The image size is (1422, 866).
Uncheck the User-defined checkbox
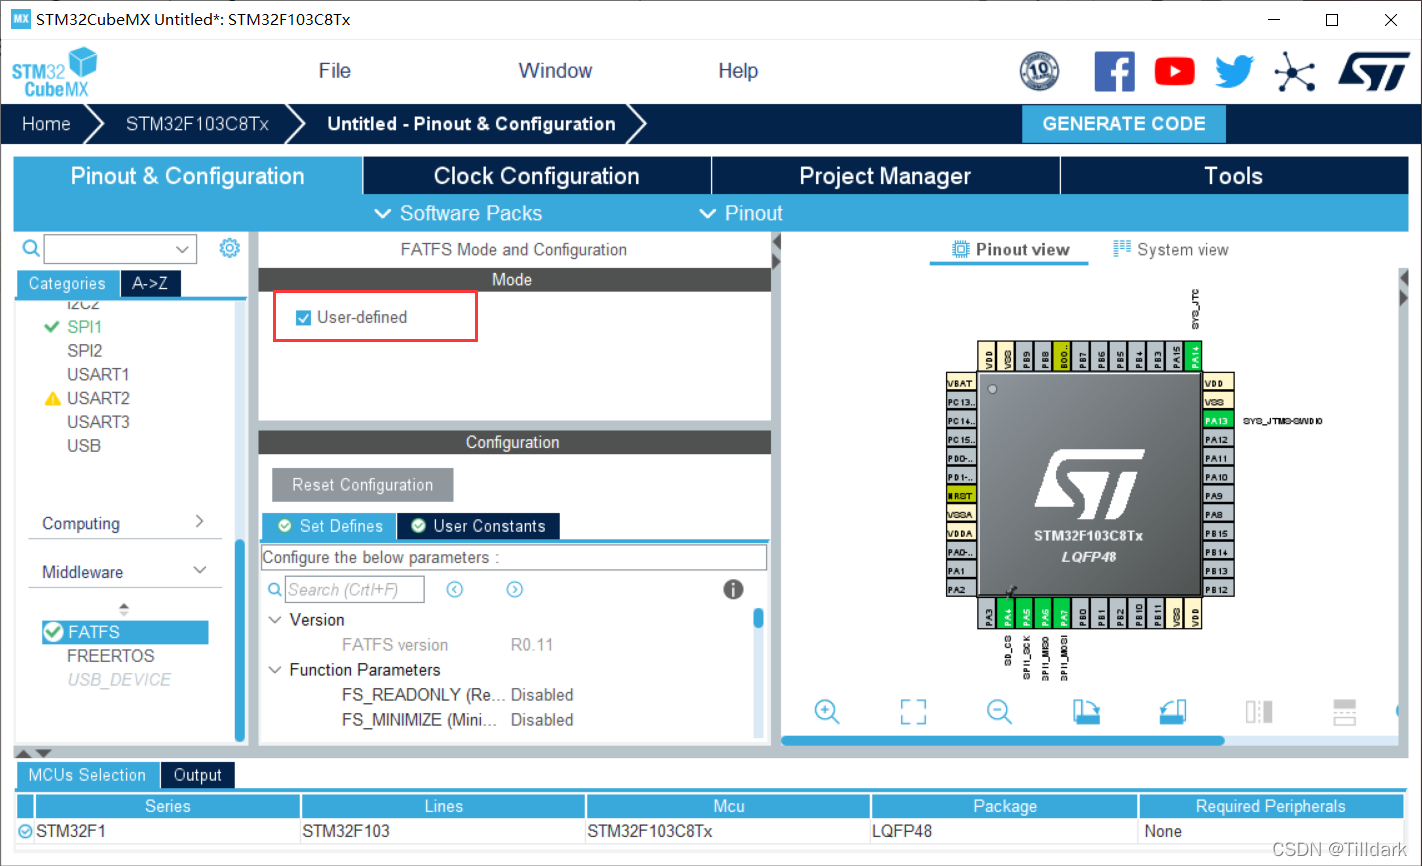[303, 318]
